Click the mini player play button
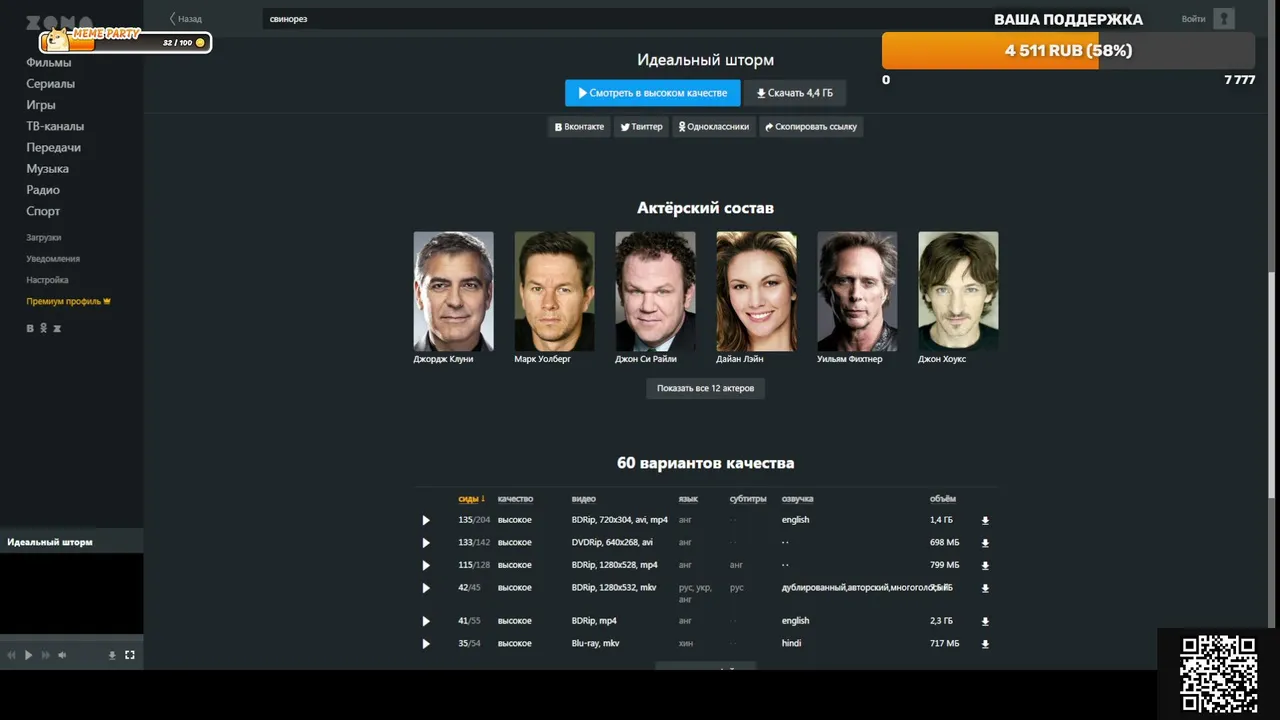 (28, 655)
